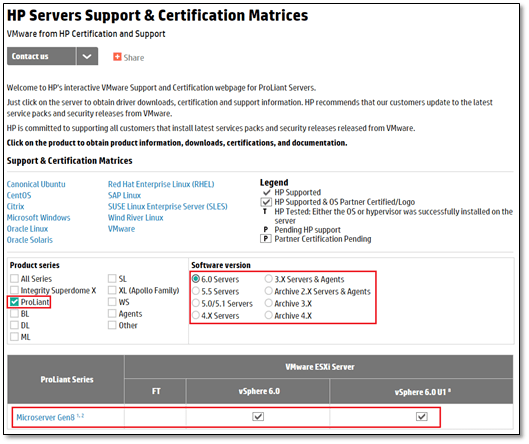Check the All Series checkbox

[14, 279]
